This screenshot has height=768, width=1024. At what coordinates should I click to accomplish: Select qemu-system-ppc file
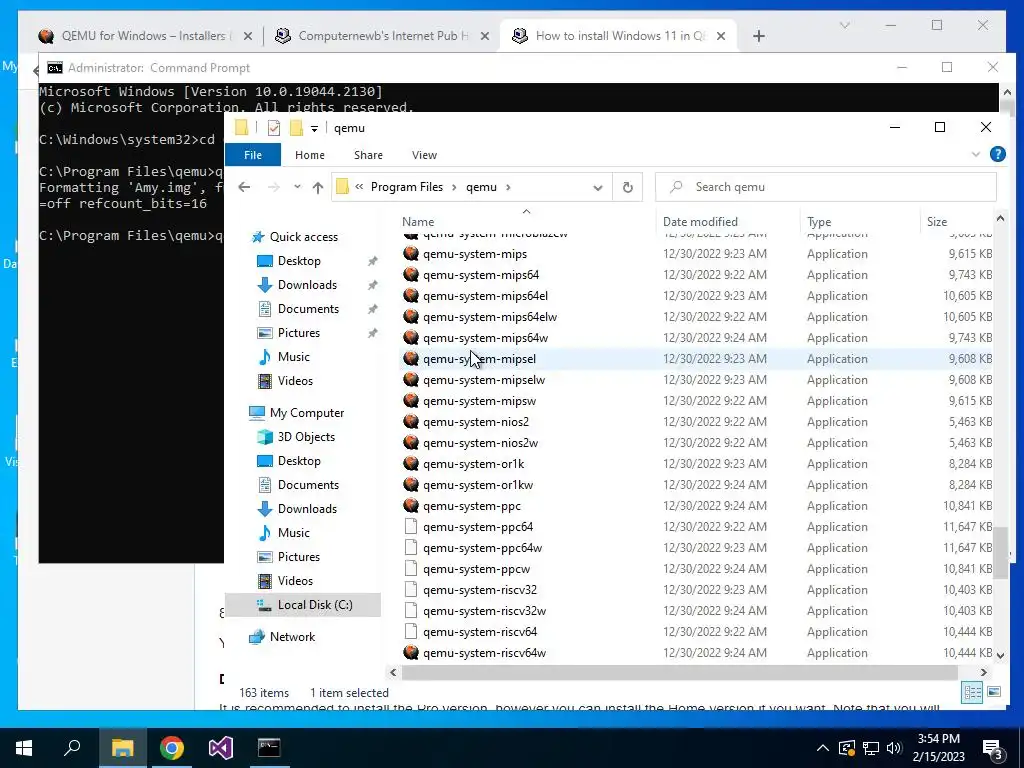(x=472, y=506)
